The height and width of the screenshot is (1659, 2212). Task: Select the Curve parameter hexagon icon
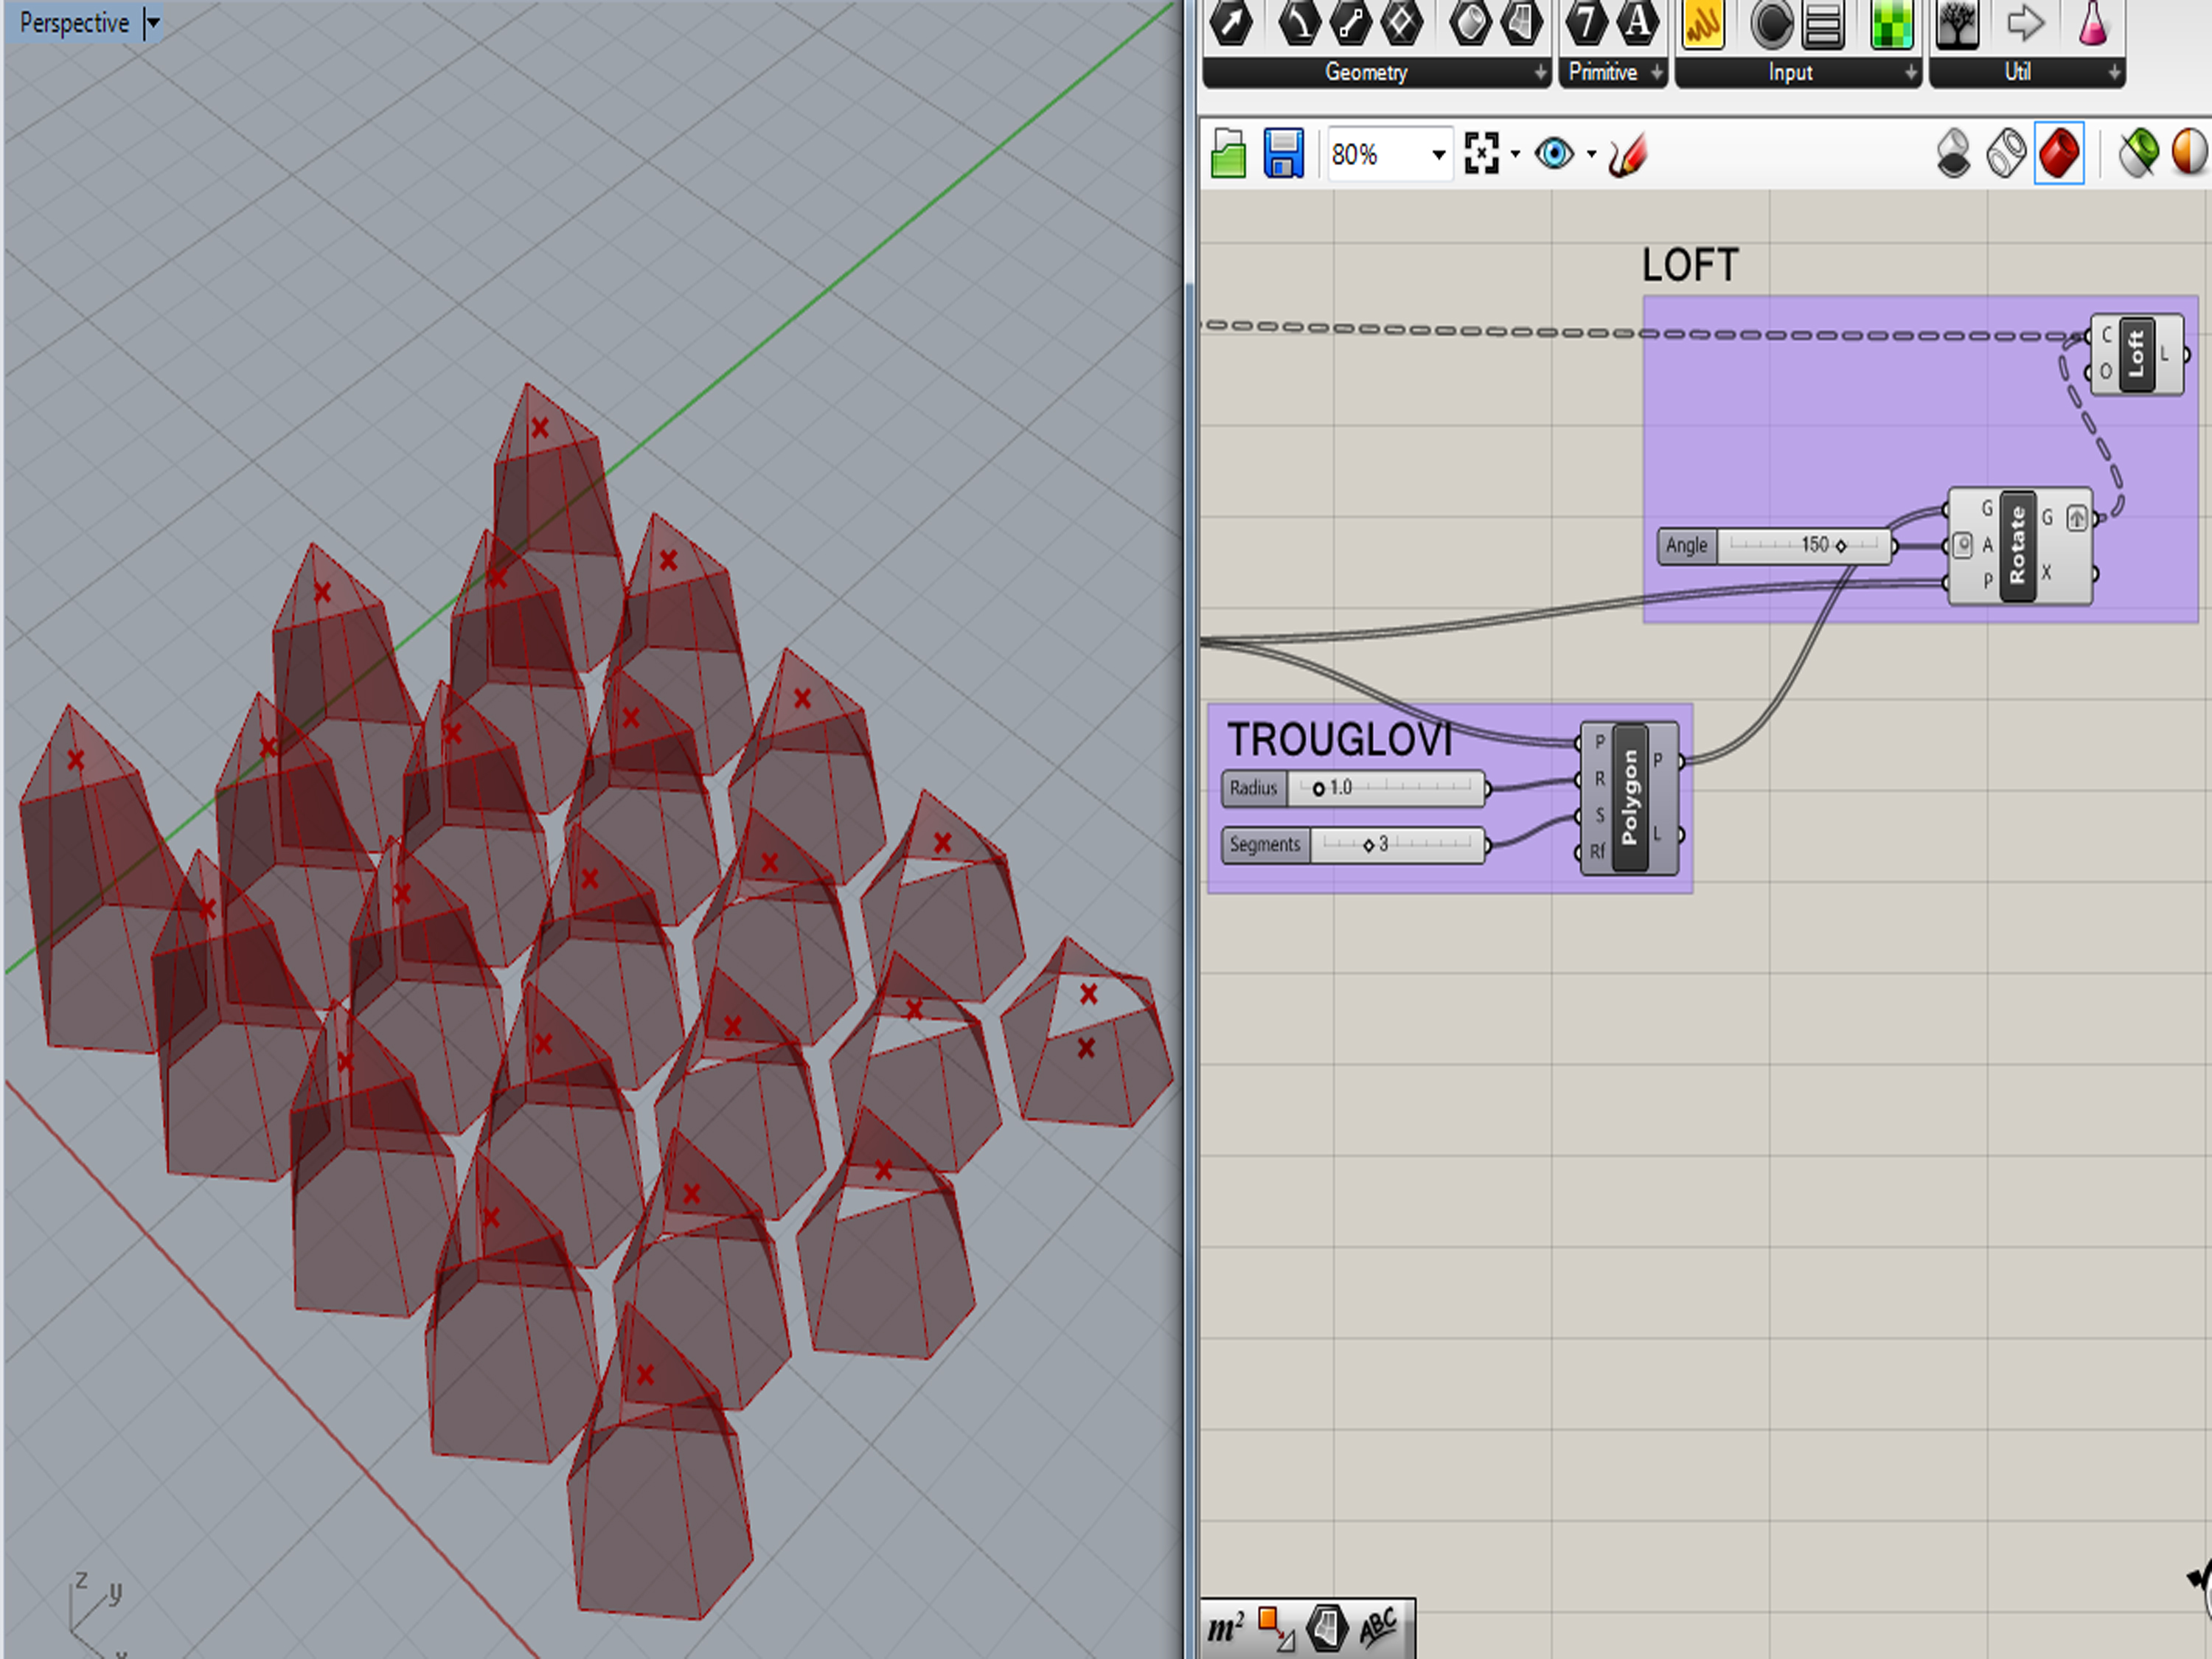[1299, 22]
